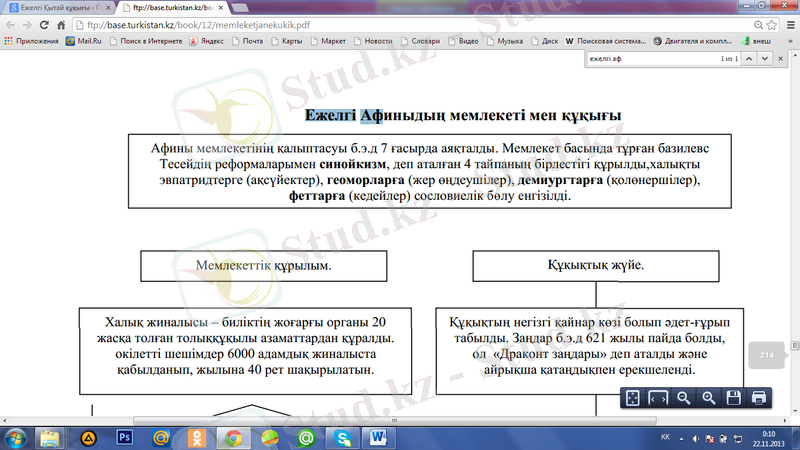The height and width of the screenshot is (450, 800).
Task: Fit the PDF to width
Action: pyautogui.click(x=658, y=398)
